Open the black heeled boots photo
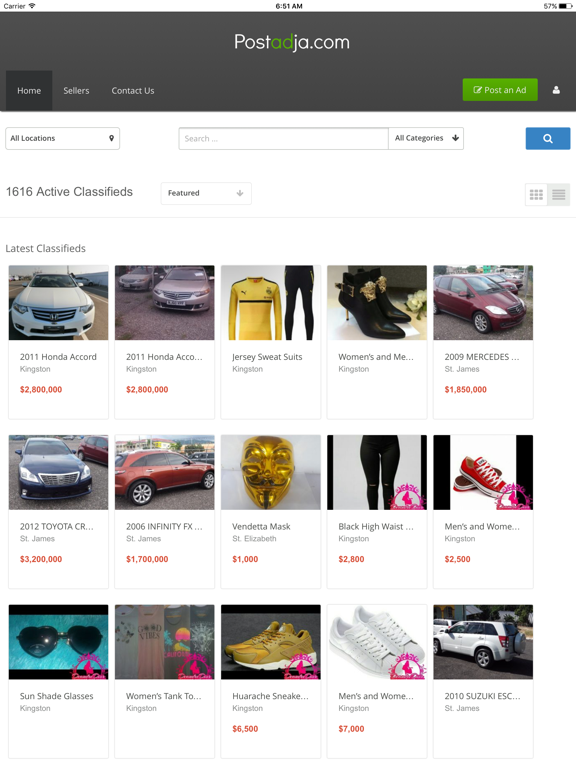The height and width of the screenshot is (768, 576). pyautogui.click(x=377, y=303)
